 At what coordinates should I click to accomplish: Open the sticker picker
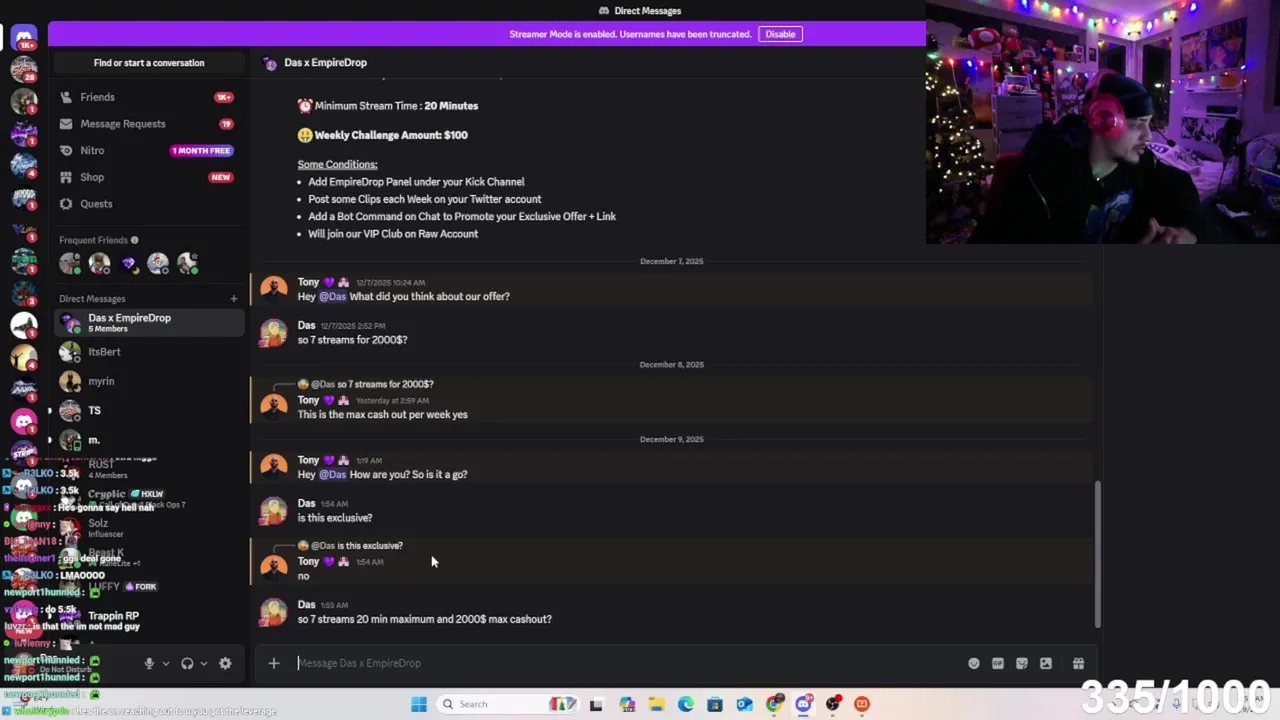(x=1022, y=663)
